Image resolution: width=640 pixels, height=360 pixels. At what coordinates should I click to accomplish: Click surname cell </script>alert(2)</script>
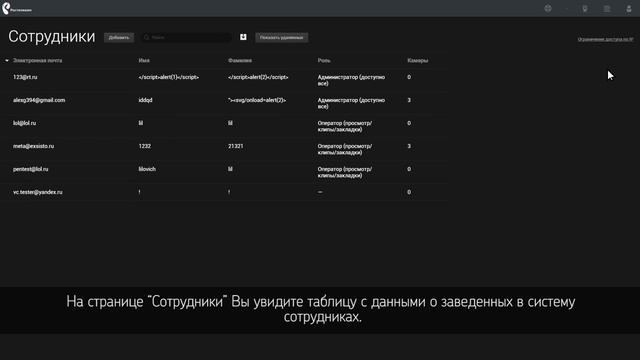pos(258,77)
